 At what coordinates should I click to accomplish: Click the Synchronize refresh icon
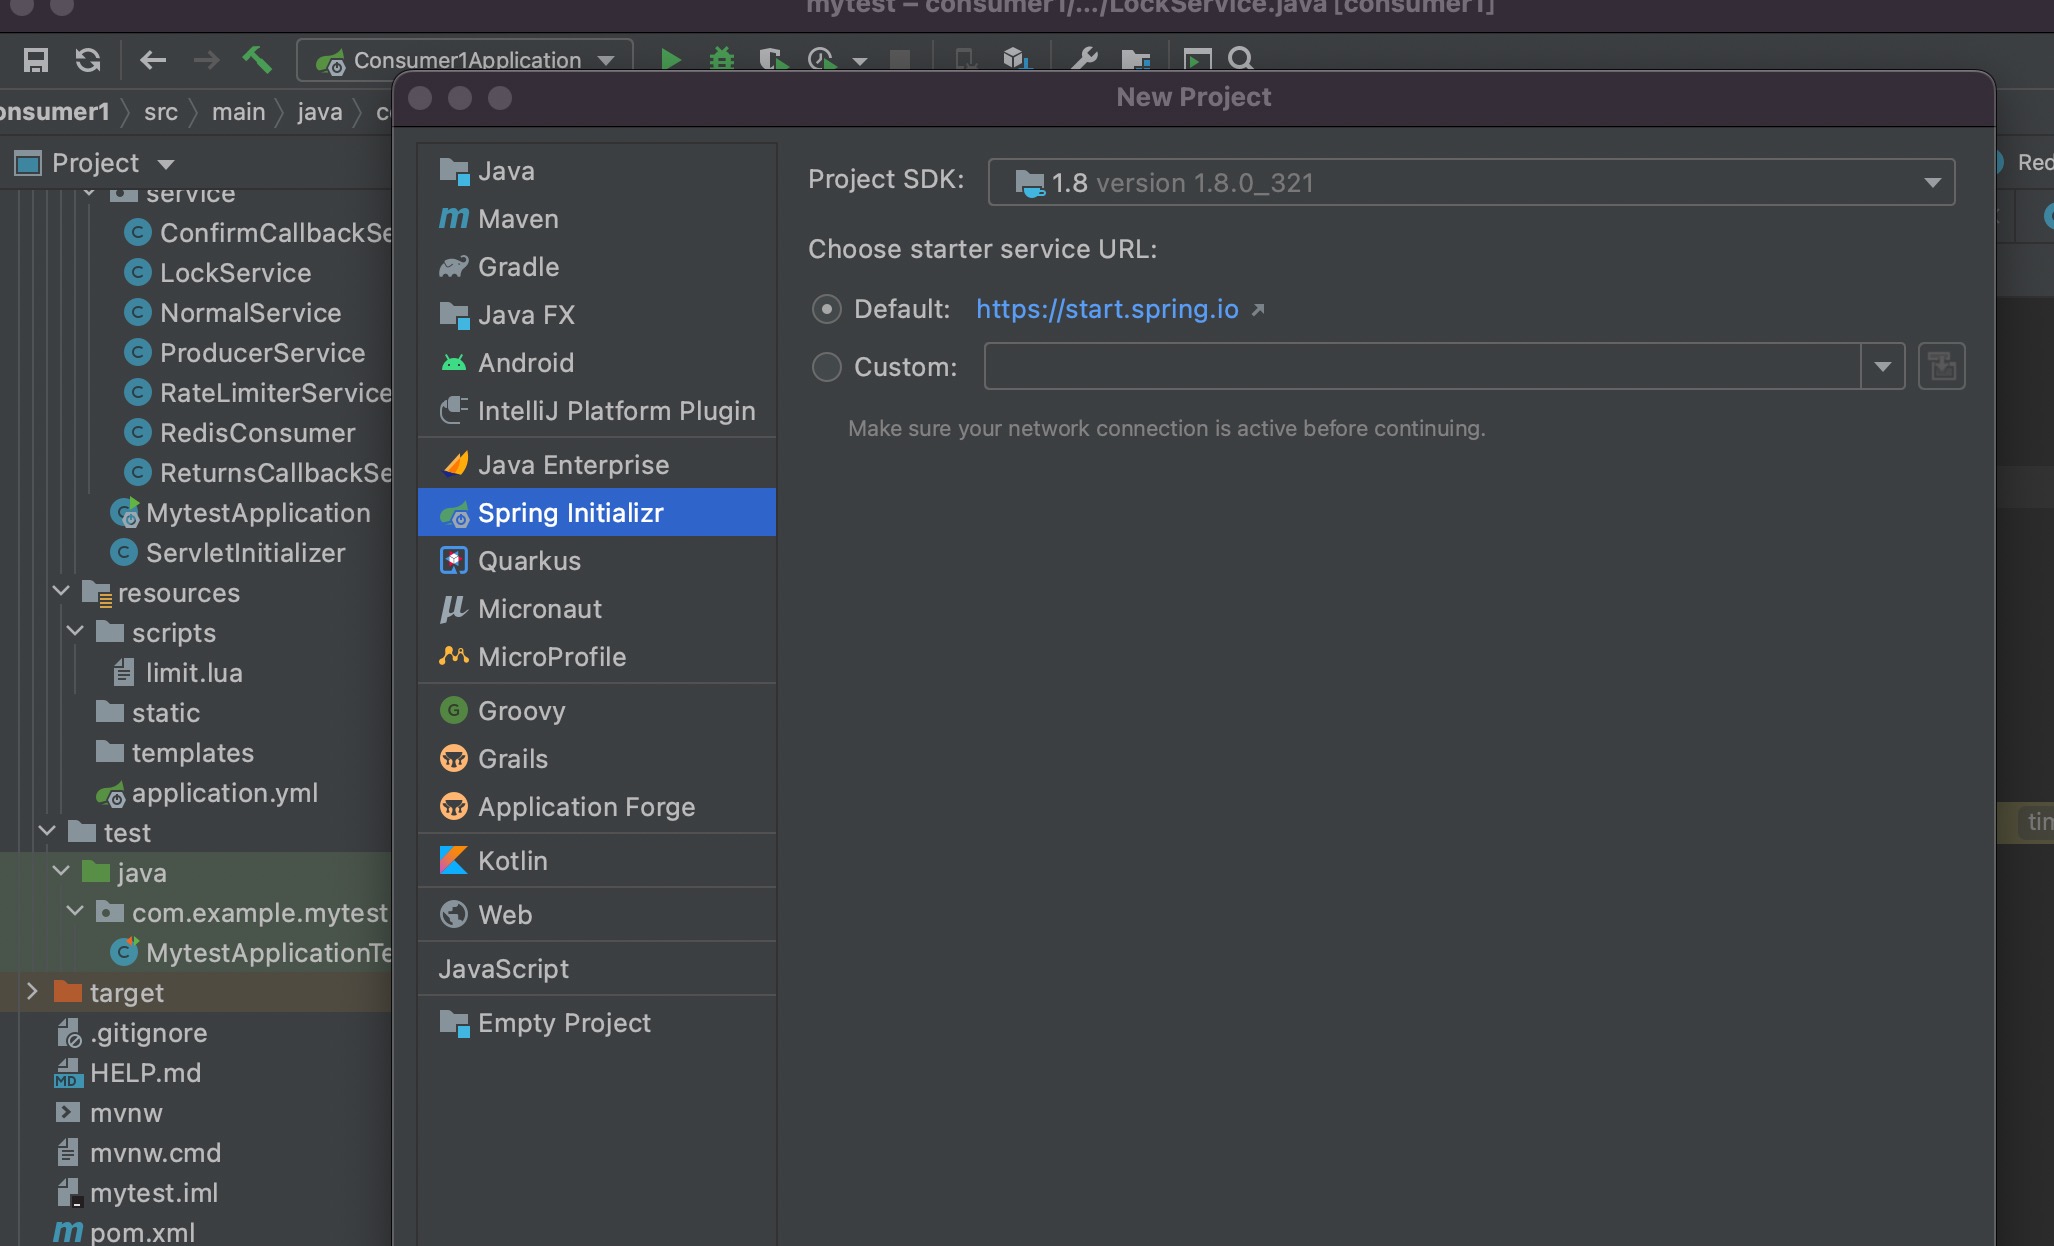click(88, 60)
